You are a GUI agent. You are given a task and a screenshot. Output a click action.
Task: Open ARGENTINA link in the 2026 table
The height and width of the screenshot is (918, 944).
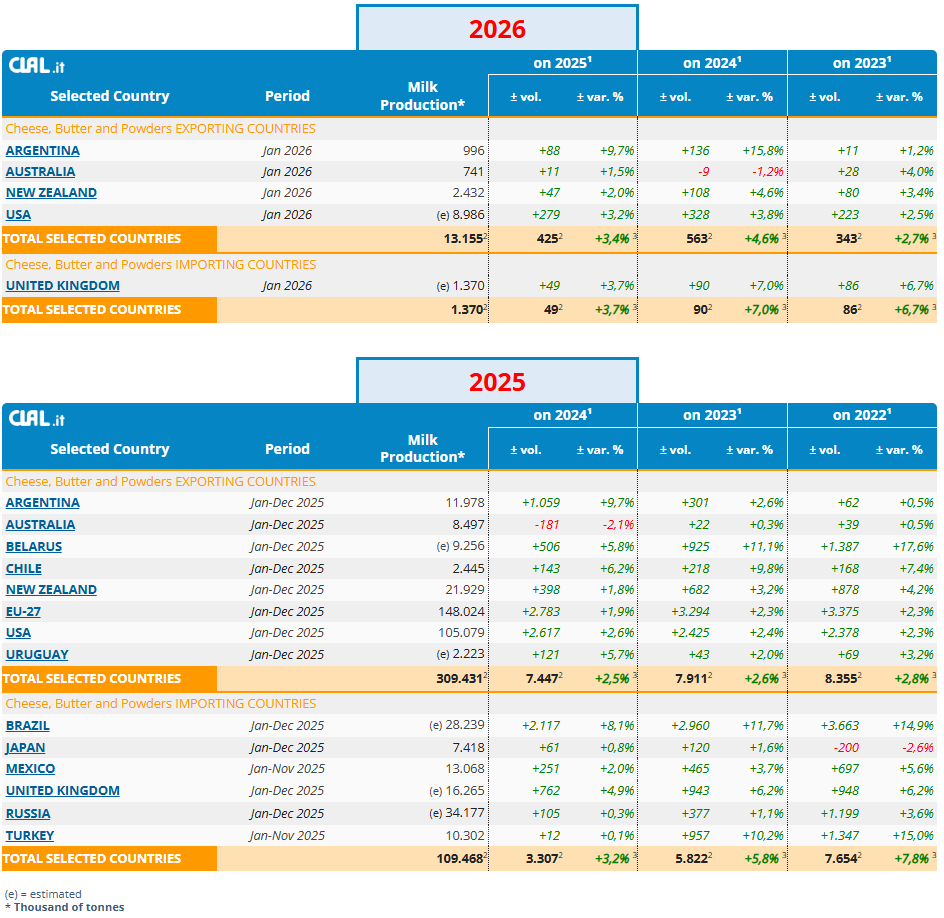(43, 151)
